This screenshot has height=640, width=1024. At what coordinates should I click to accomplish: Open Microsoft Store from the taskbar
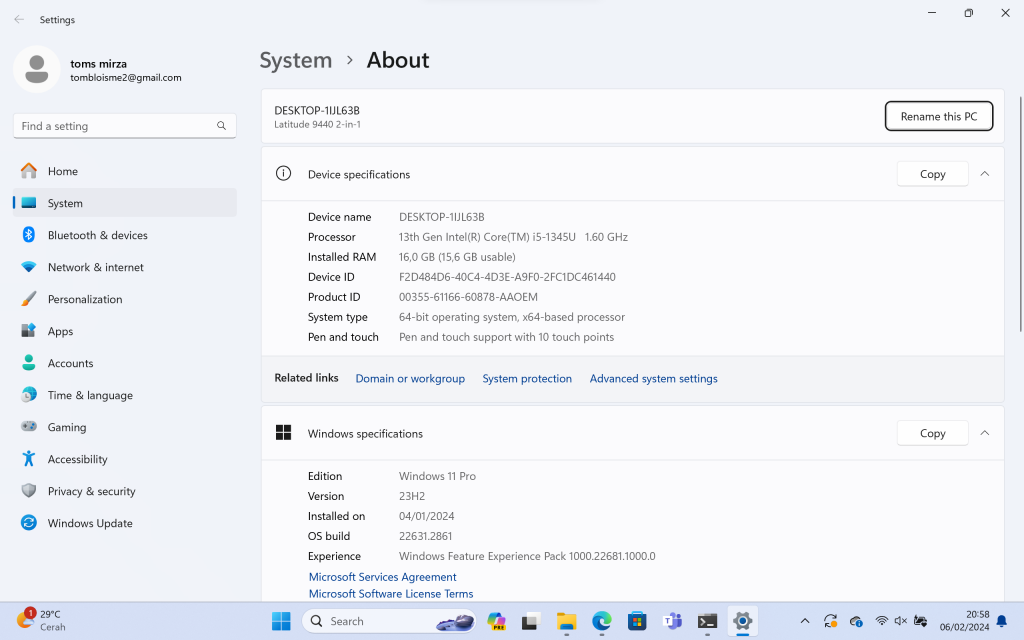[x=637, y=621]
